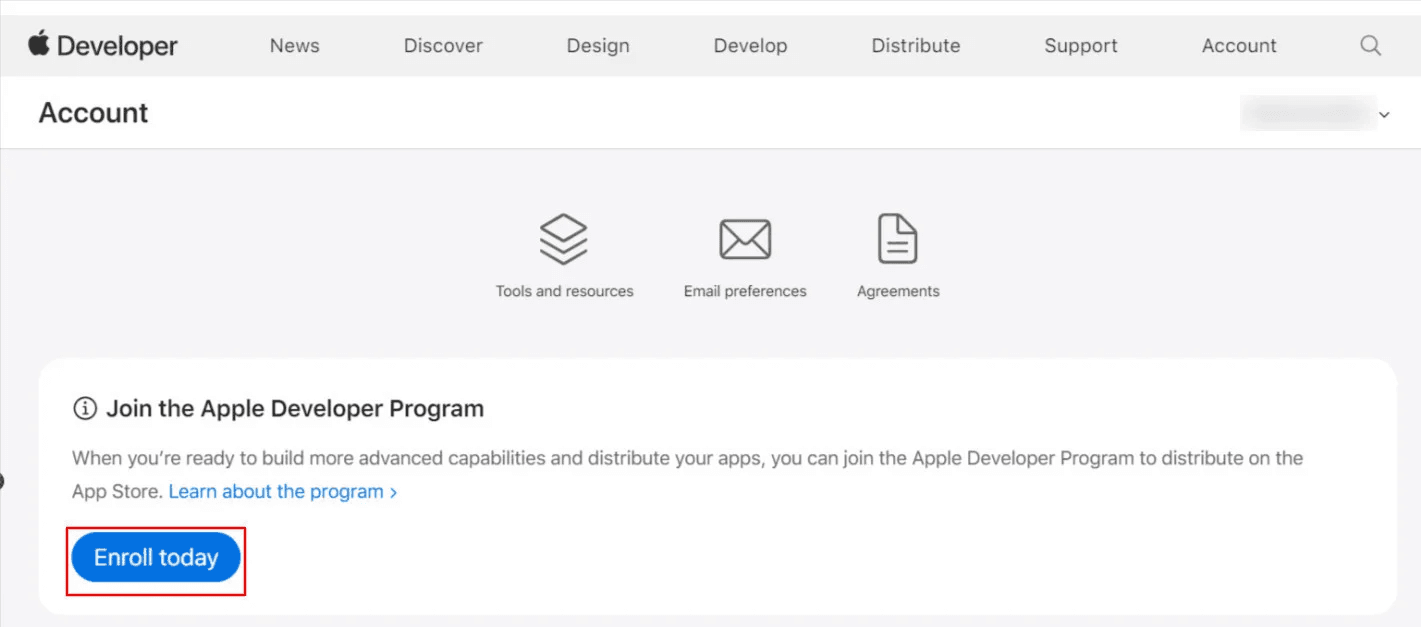
Task: Select Design in the navigation bar
Action: tap(598, 46)
